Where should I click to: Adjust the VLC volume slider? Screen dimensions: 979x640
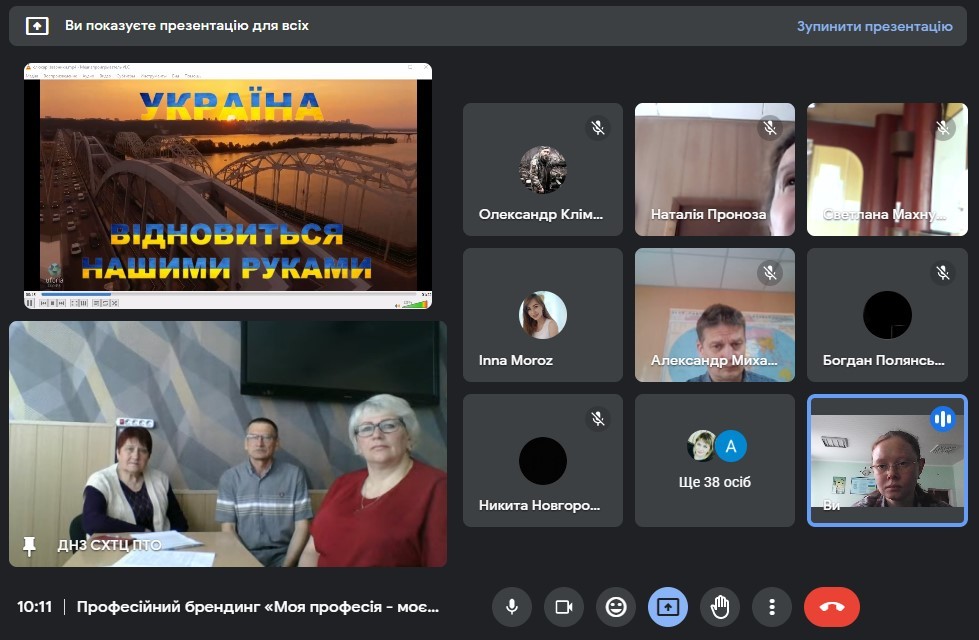(x=413, y=302)
